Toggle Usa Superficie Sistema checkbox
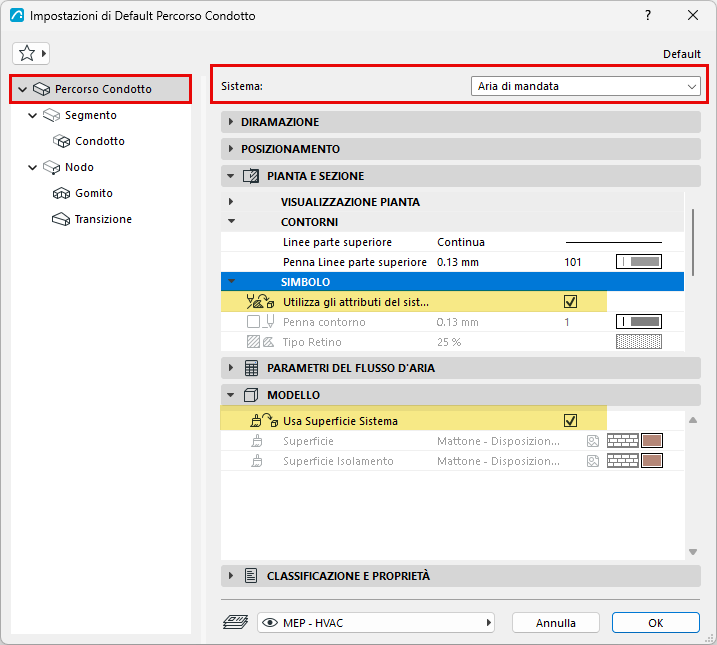Viewport: 717px width, 645px height. coord(570,421)
